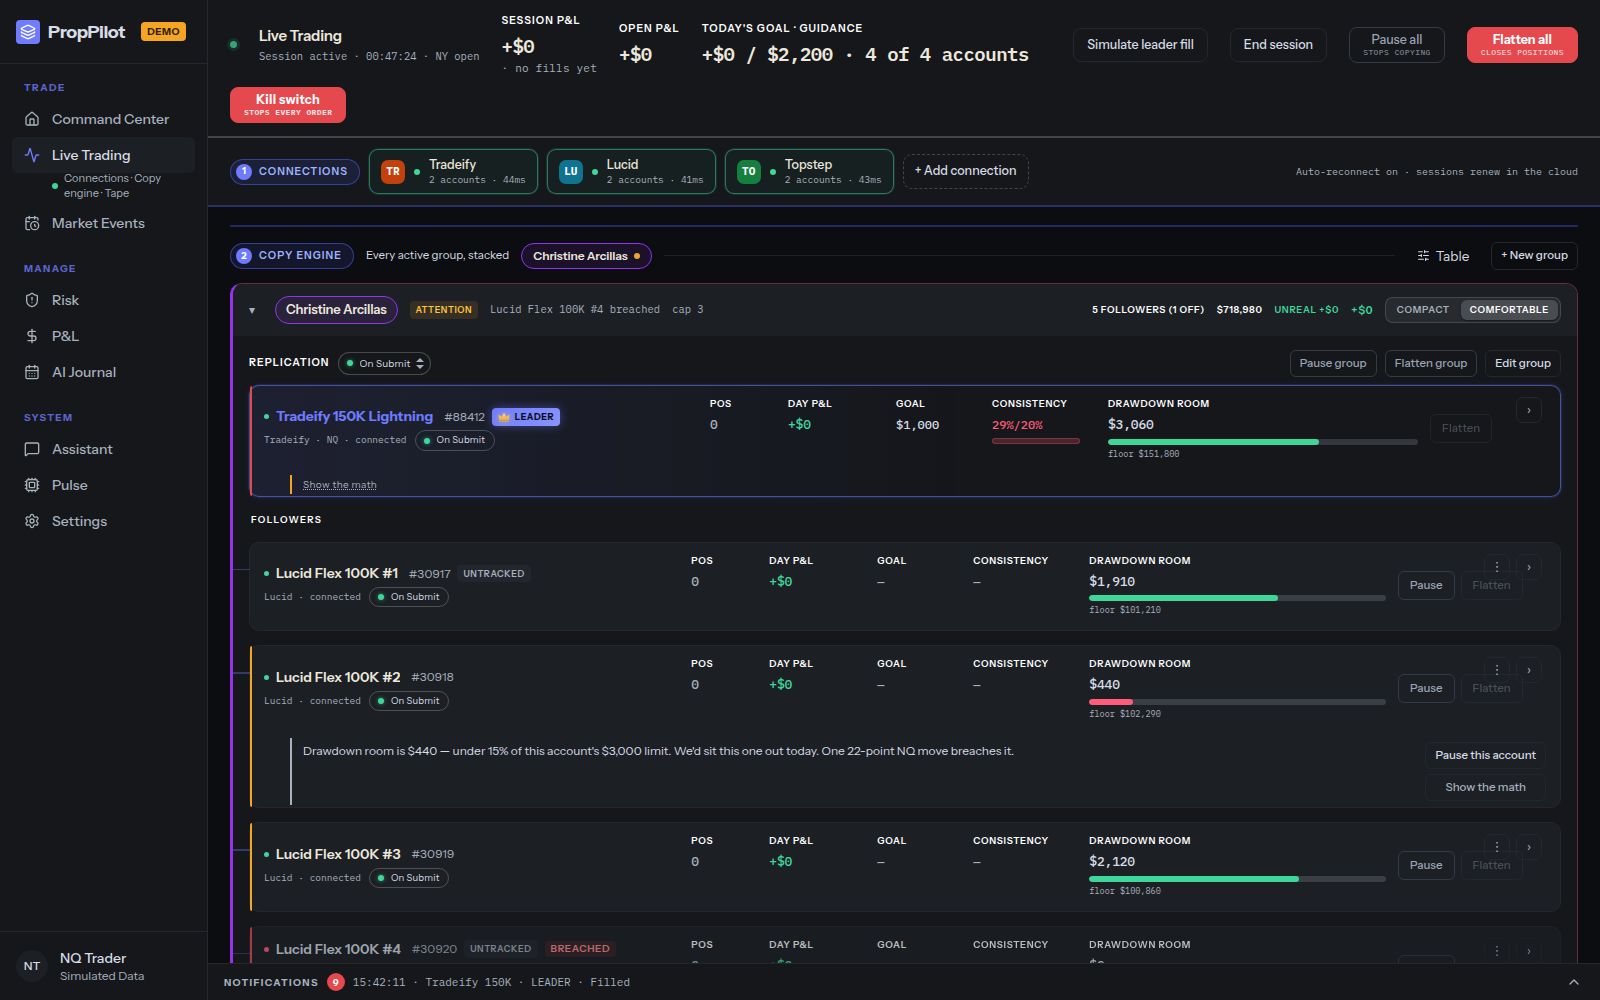Screen dimensions: 1600x1000
Task: Click the TR Tradeify badge icon
Action: tap(393, 171)
